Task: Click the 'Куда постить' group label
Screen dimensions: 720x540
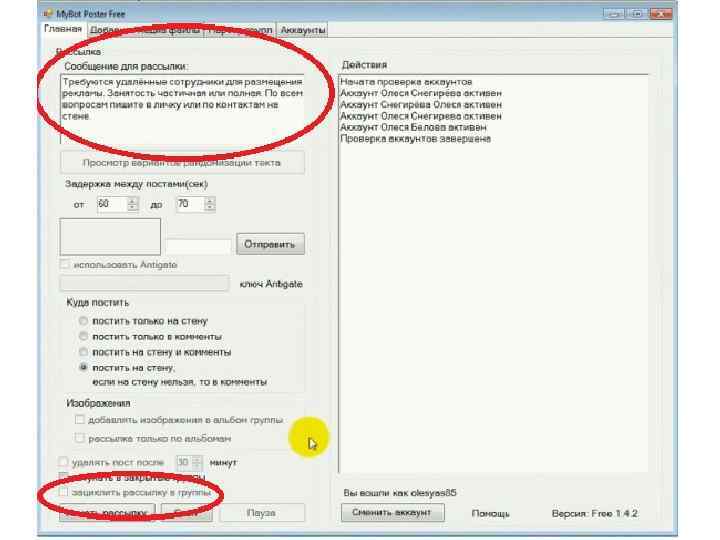Action: [97, 302]
